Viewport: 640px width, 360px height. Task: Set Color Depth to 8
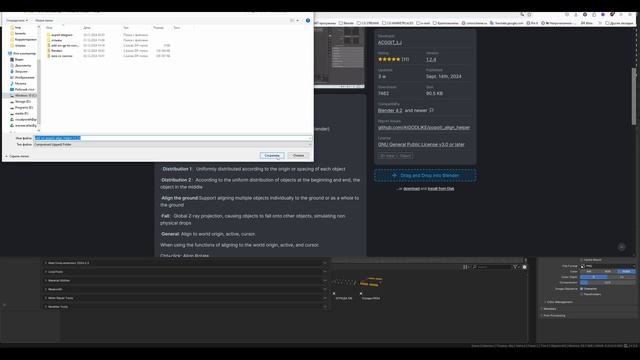594,277
